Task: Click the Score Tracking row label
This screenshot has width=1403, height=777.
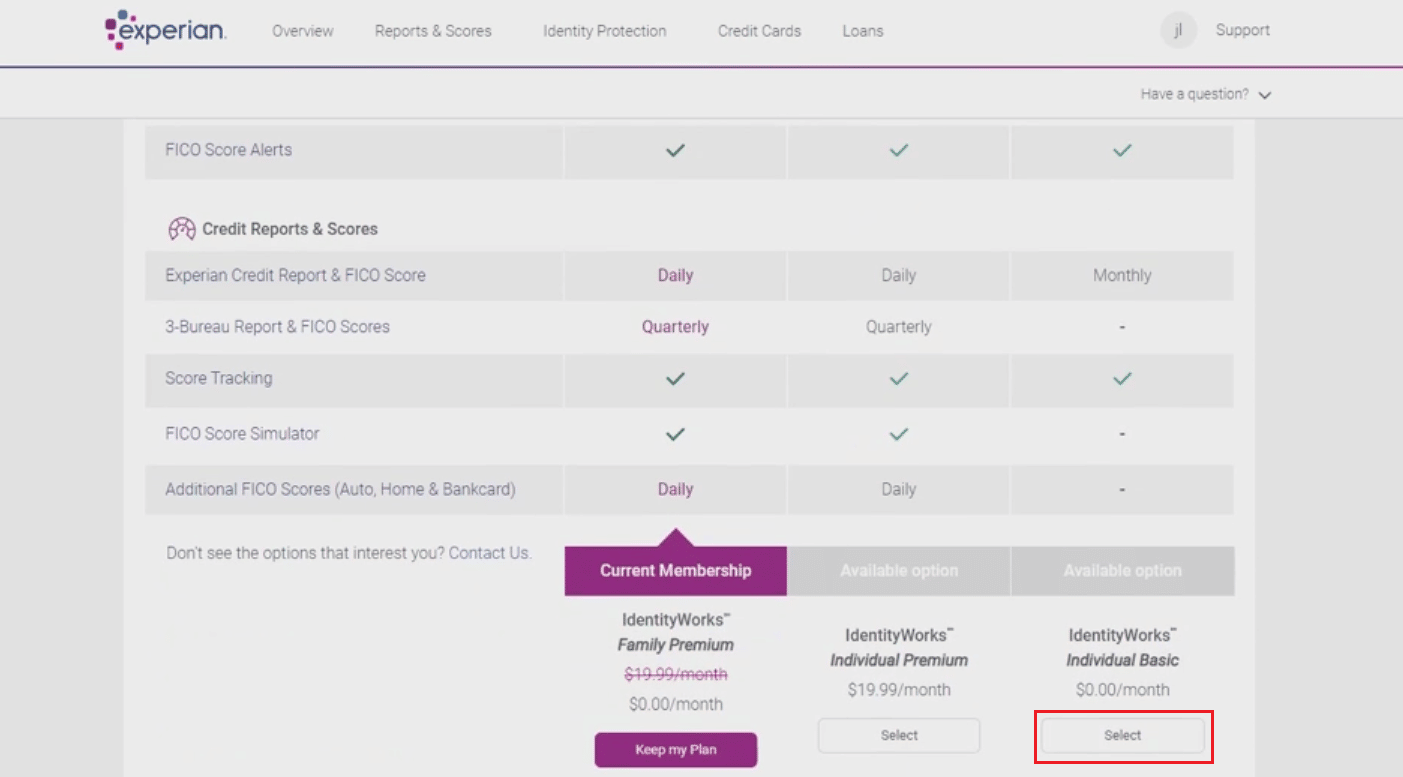Action: (x=219, y=378)
